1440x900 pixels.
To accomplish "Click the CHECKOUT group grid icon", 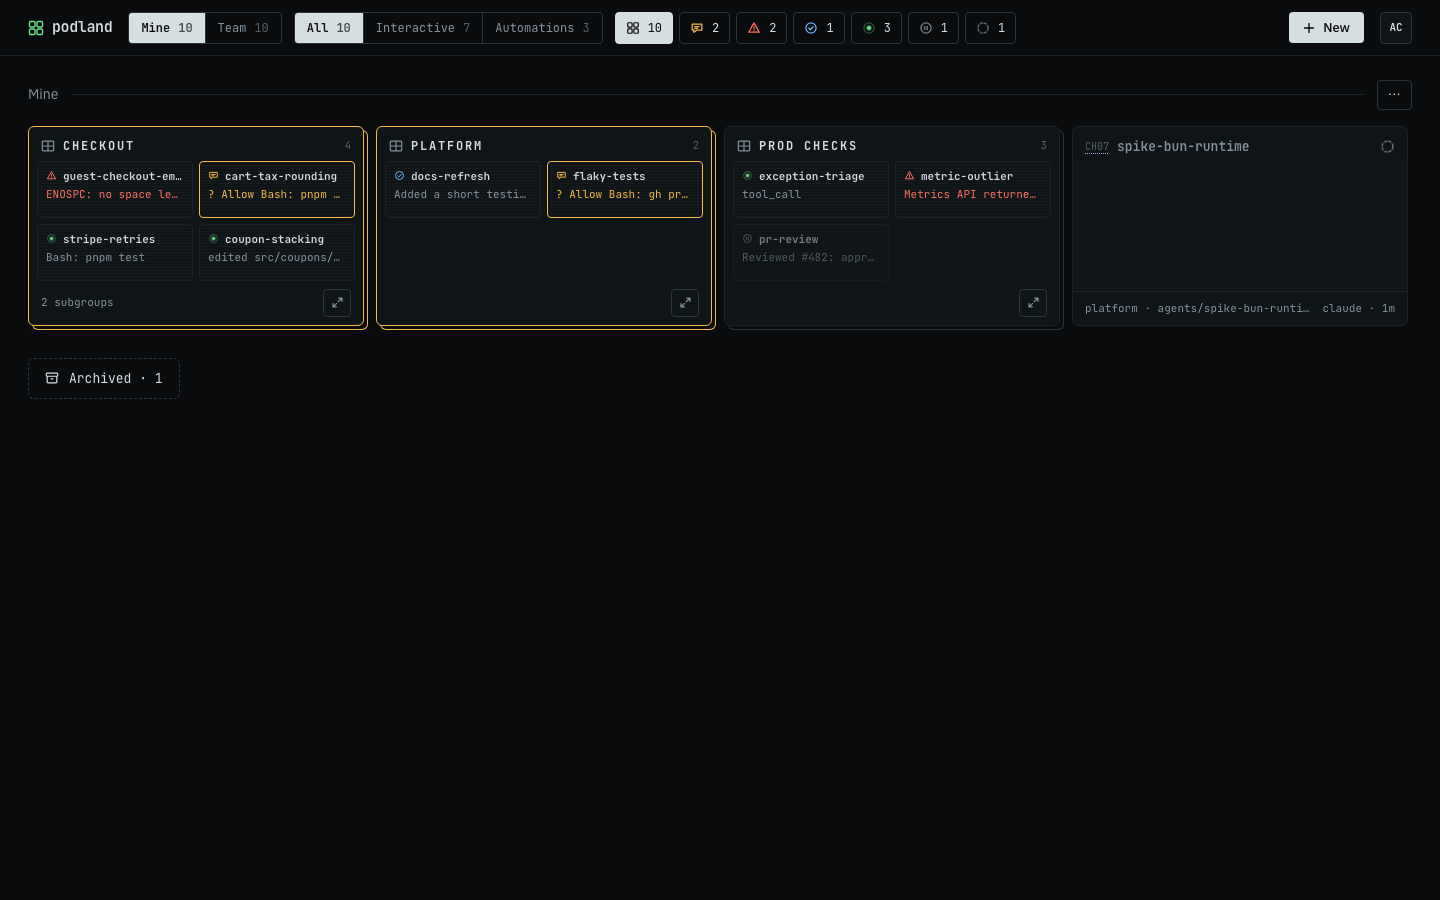I will pyautogui.click(x=48, y=146).
